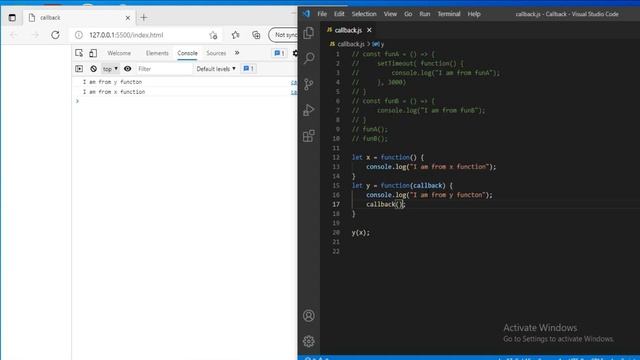
Task: Open the Manage gear in VS Code
Action: tap(309, 341)
